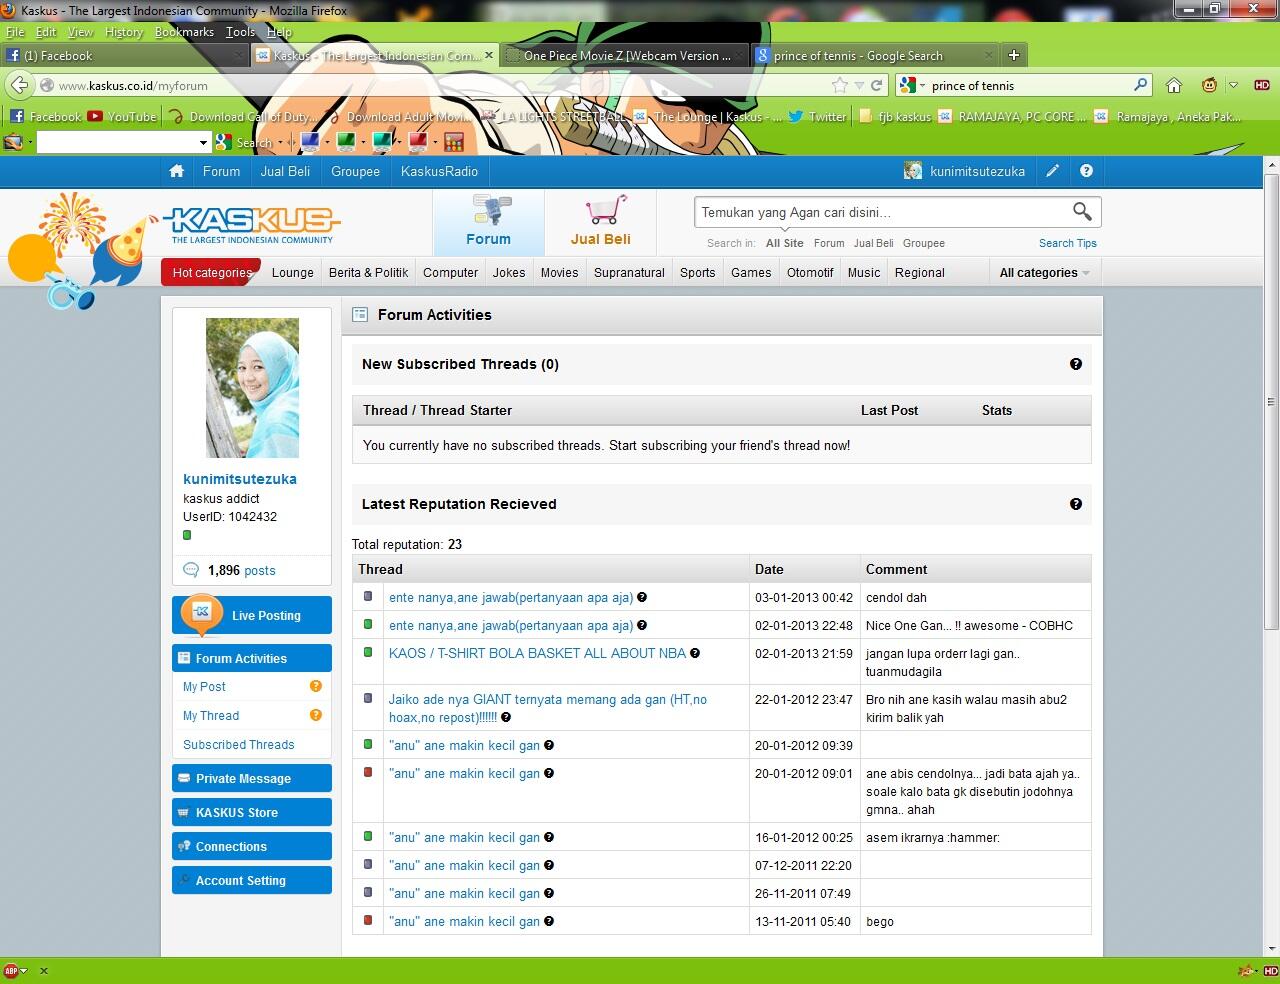Open the Lounge category

pyautogui.click(x=292, y=272)
